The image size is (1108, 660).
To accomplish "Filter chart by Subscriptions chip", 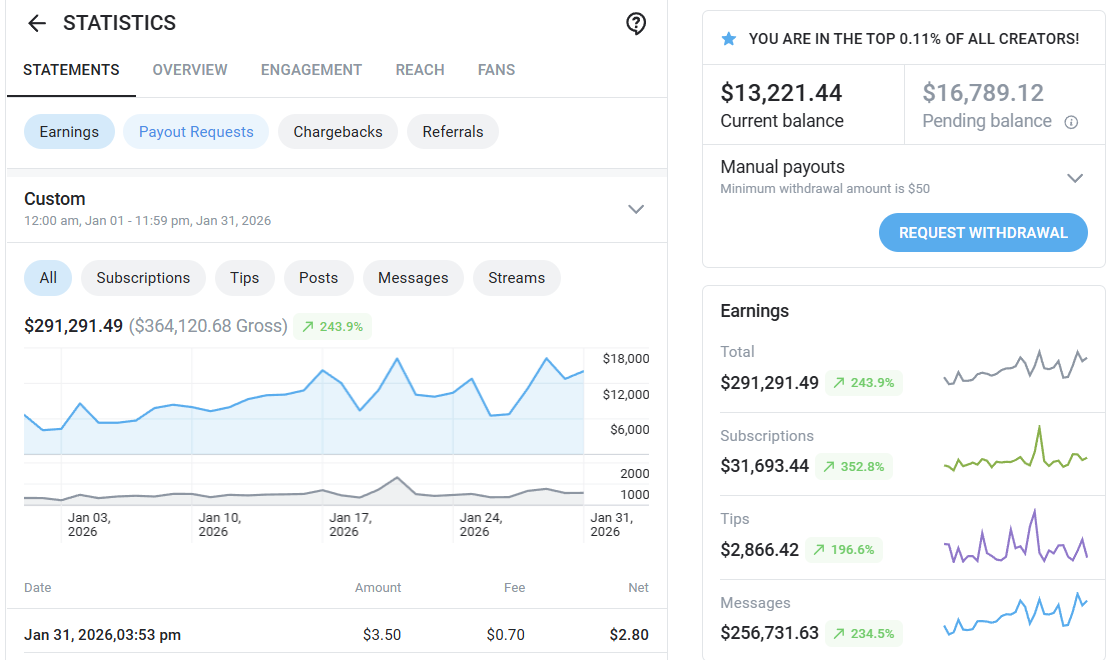I will pos(143,278).
